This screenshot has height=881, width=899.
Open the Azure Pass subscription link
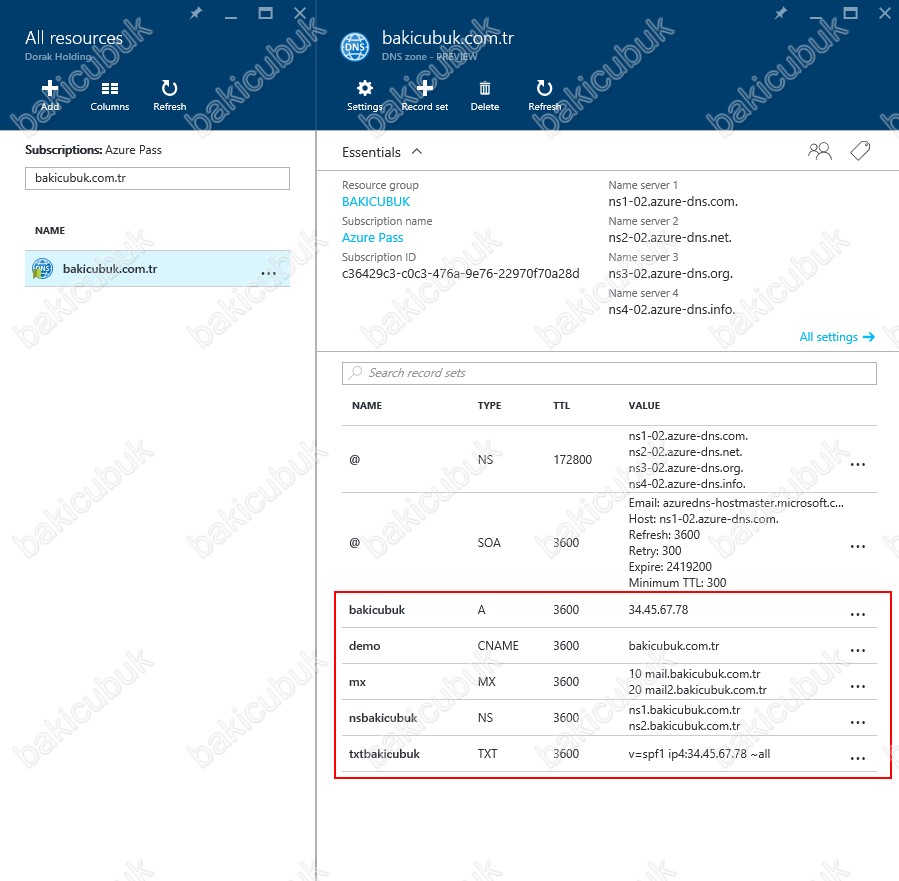click(373, 238)
